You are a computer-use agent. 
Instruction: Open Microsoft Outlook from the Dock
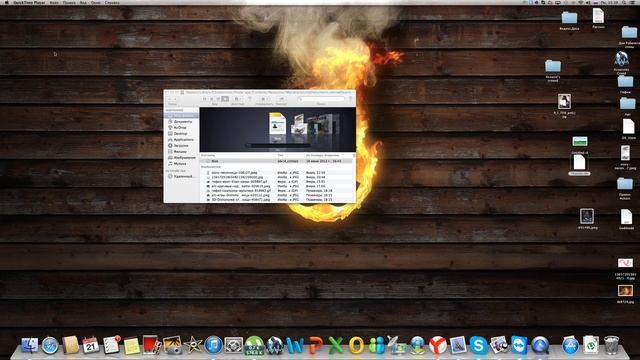coord(356,345)
